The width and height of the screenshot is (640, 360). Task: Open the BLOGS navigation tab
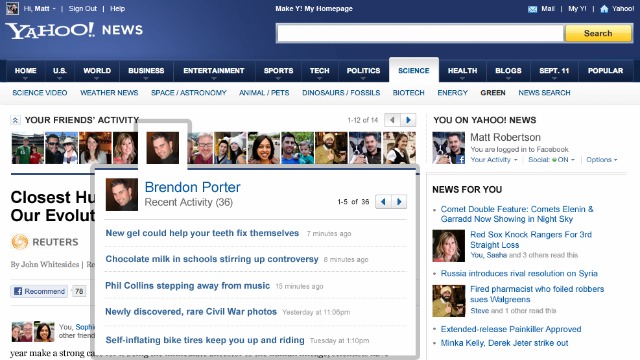tap(508, 71)
